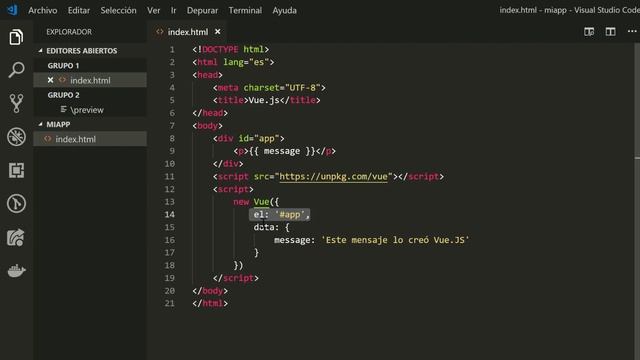640x360 pixels.
Task: Click the Open Preview to the Side icon
Action: tap(589, 32)
